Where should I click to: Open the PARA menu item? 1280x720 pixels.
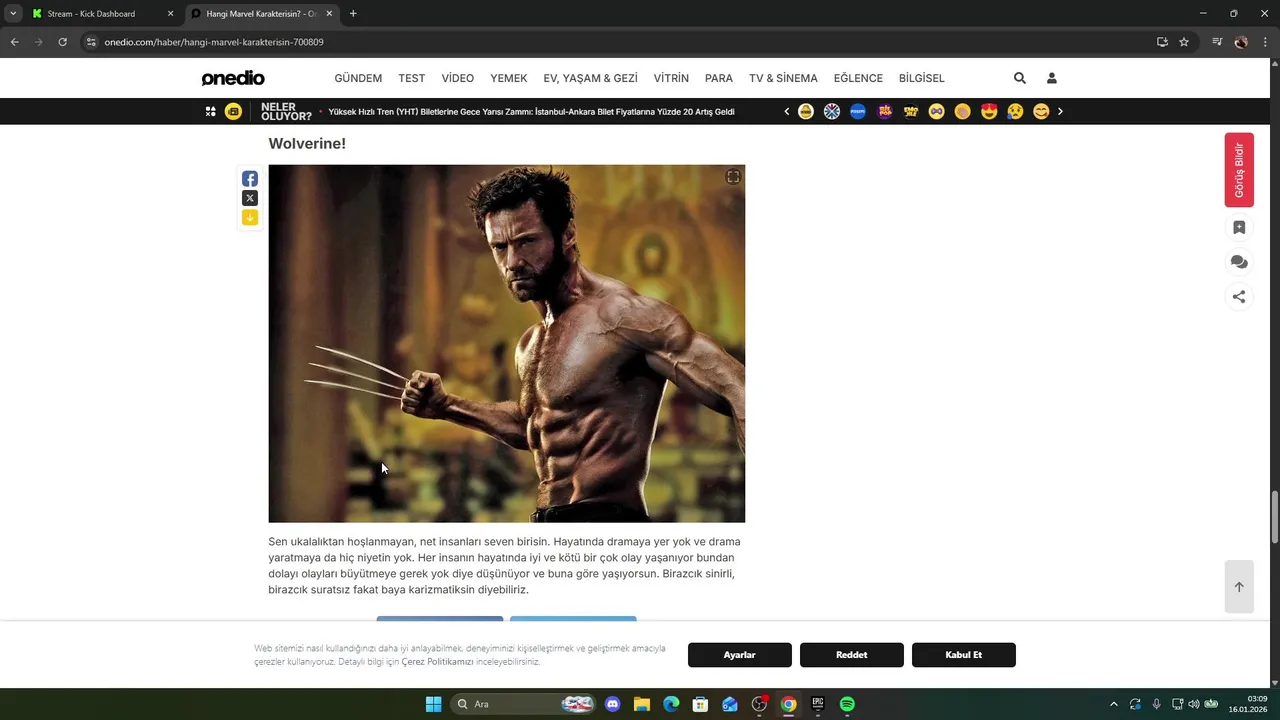point(719,78)
